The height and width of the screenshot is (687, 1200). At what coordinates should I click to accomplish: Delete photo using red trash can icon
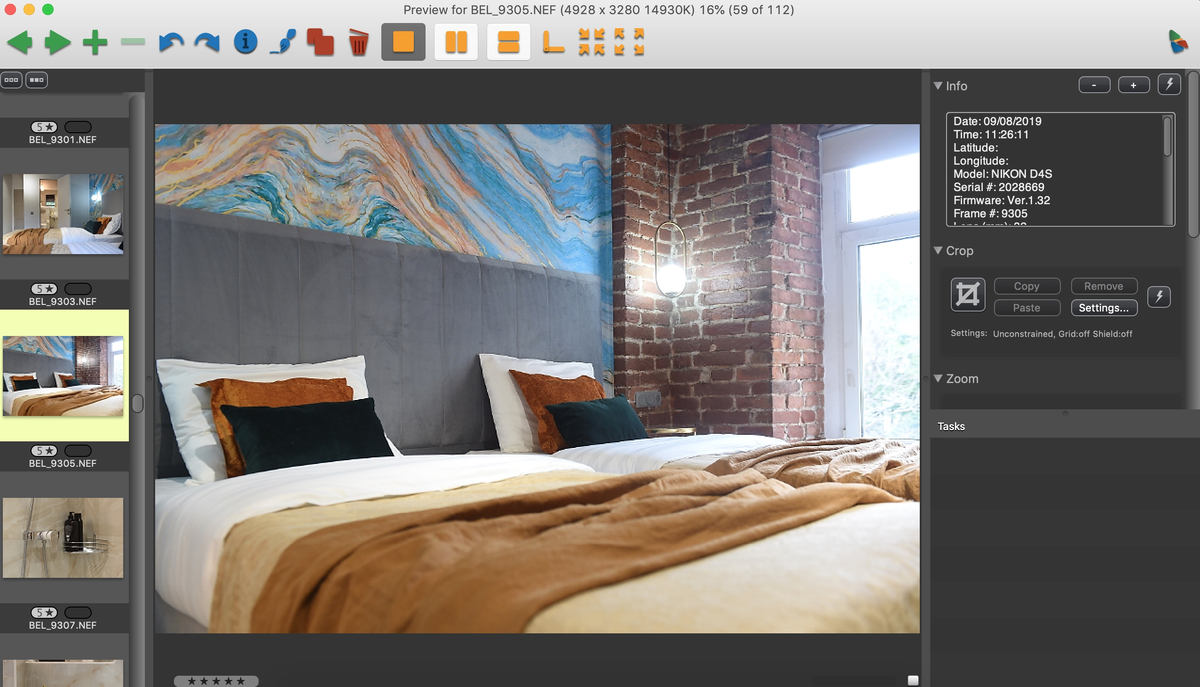pos(358,42)
